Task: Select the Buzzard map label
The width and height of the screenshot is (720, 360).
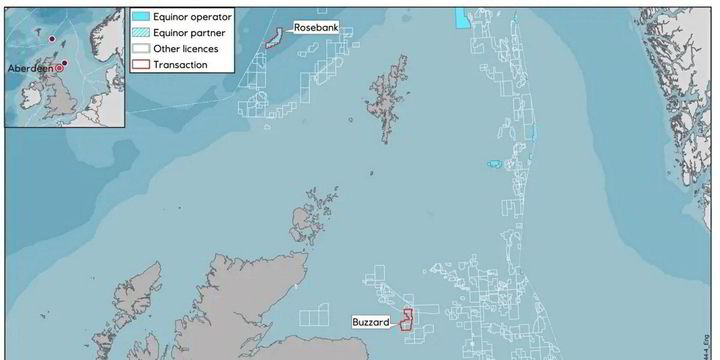Action: tap(371, 322)
